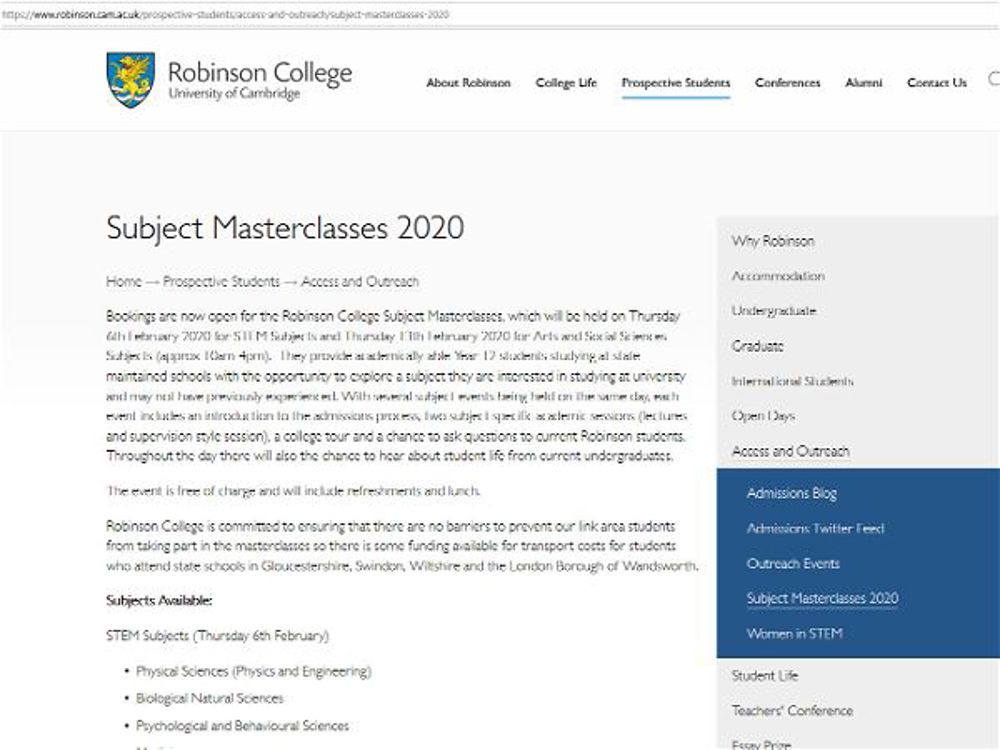Screen dimensions: 1000x750
Task: Select Women in STEM sidebar item
Action: pos(794,633)
